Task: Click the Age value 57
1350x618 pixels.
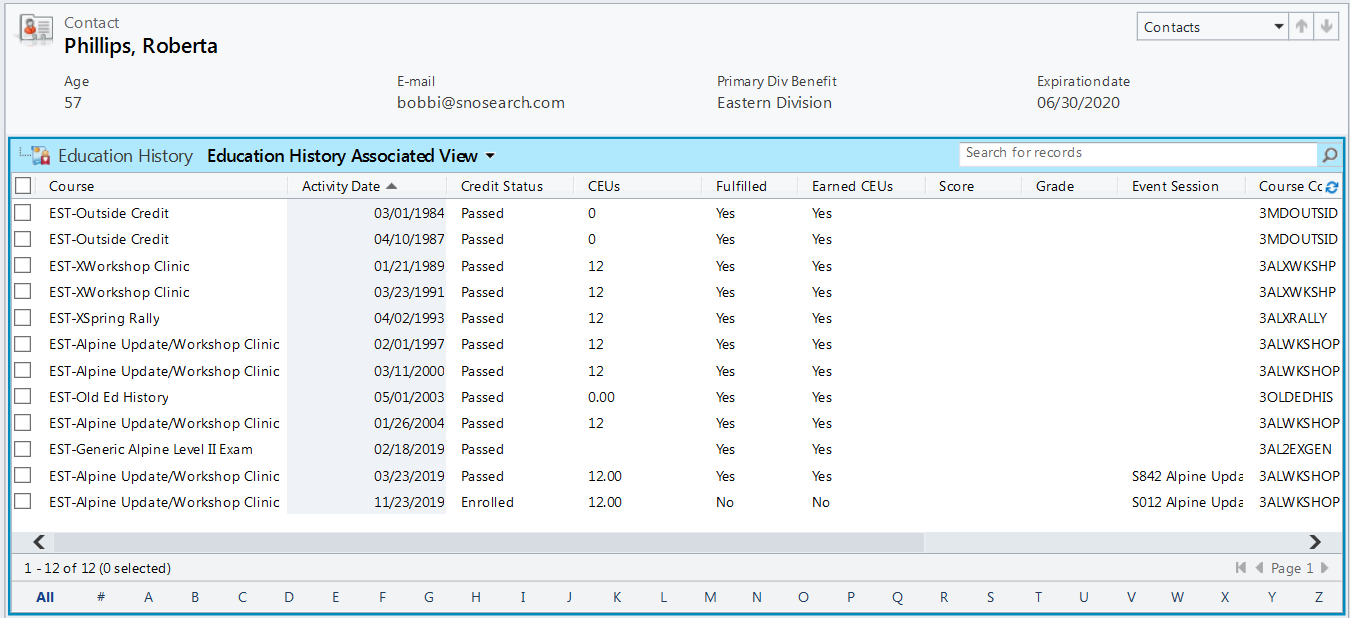Action: 73,102
